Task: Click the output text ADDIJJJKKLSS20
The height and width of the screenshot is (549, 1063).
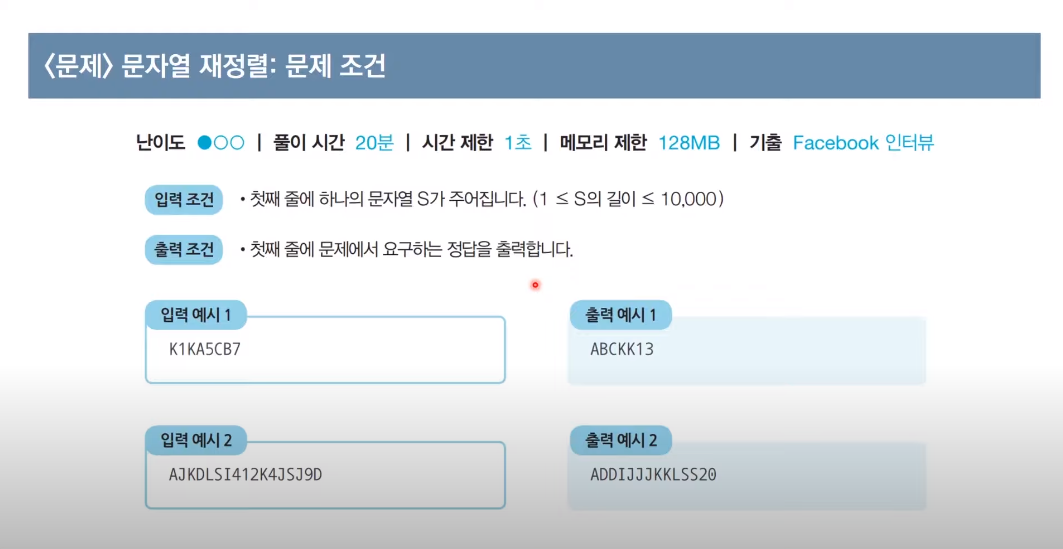Action: pyautogui.click(x=654, y=474)
